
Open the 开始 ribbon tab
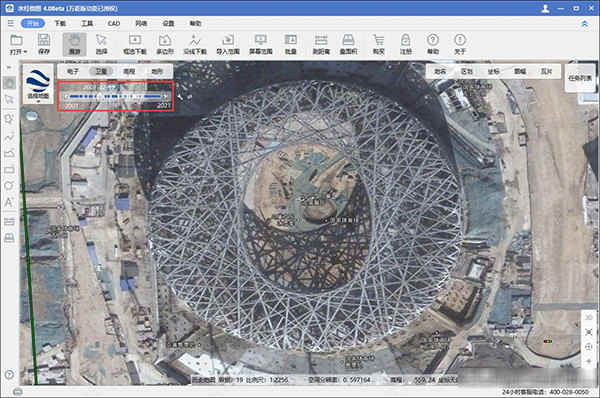(x=33, y=23)
